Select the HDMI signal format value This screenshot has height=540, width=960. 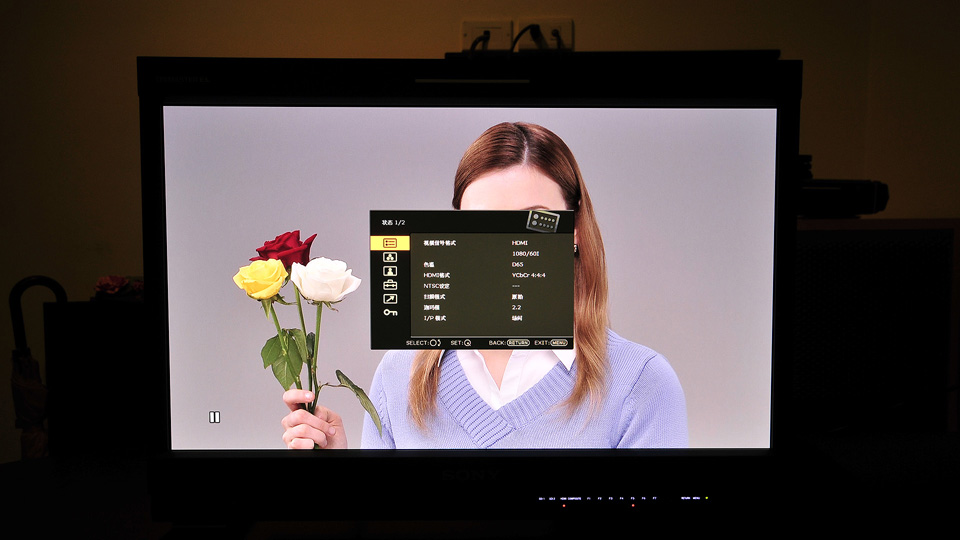pyautogui.click(x=520, y=243)
